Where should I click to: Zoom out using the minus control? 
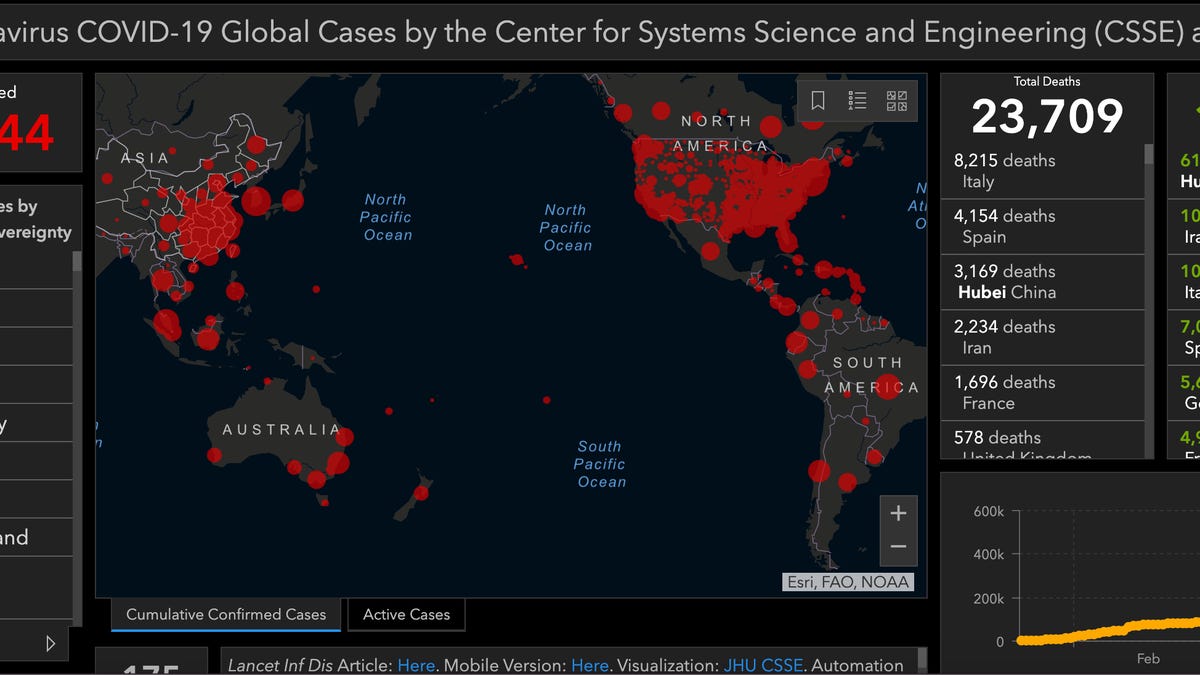898,547
